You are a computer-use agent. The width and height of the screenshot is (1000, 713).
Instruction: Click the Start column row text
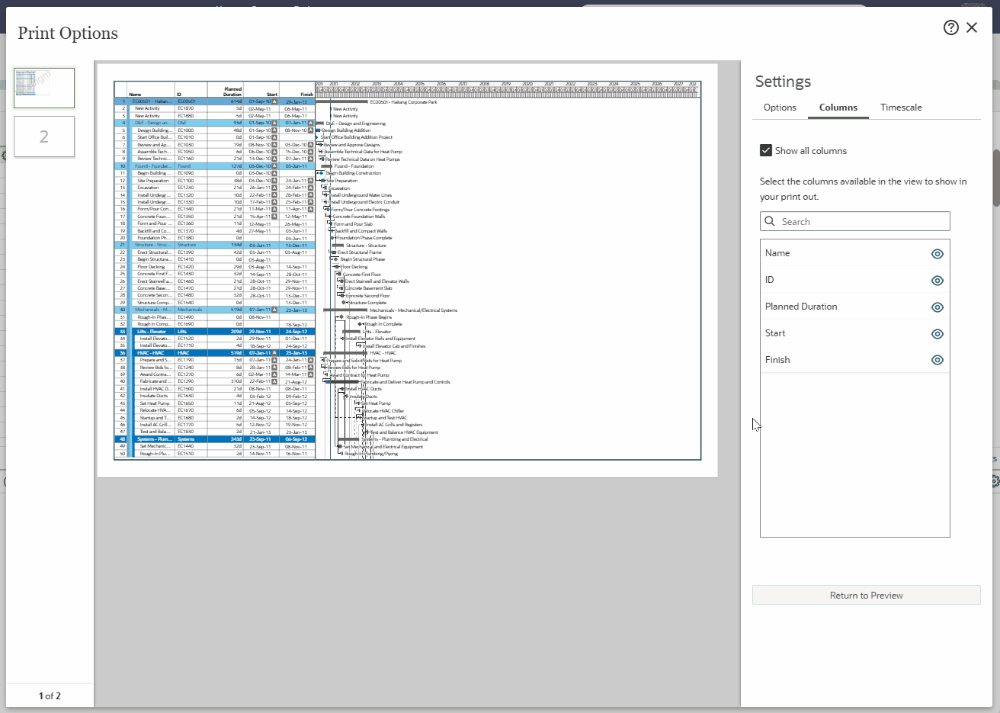[x=775, y=334]
